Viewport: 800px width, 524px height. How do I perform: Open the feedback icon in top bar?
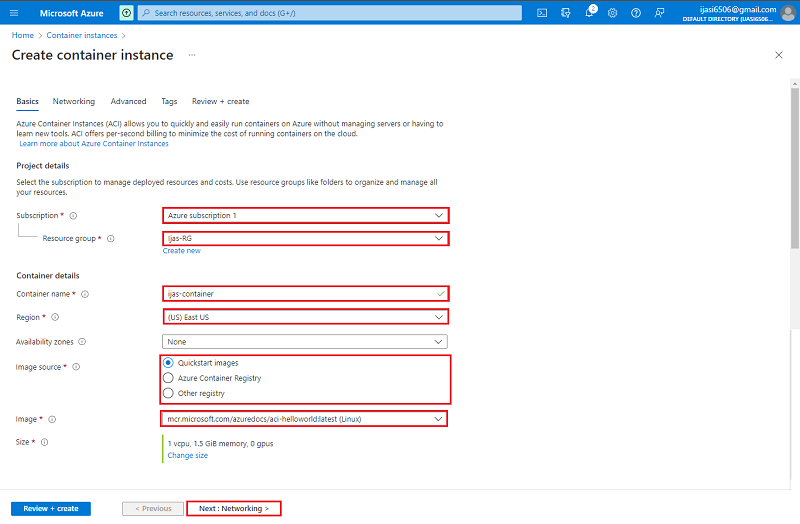click(659, 13)
